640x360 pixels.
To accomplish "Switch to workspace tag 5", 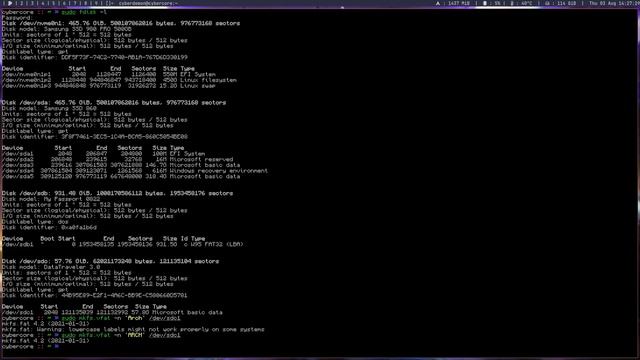I will [53, 3].
